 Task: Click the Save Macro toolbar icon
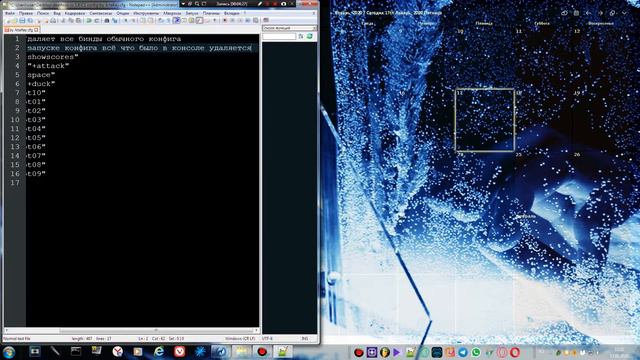(256, 20)
